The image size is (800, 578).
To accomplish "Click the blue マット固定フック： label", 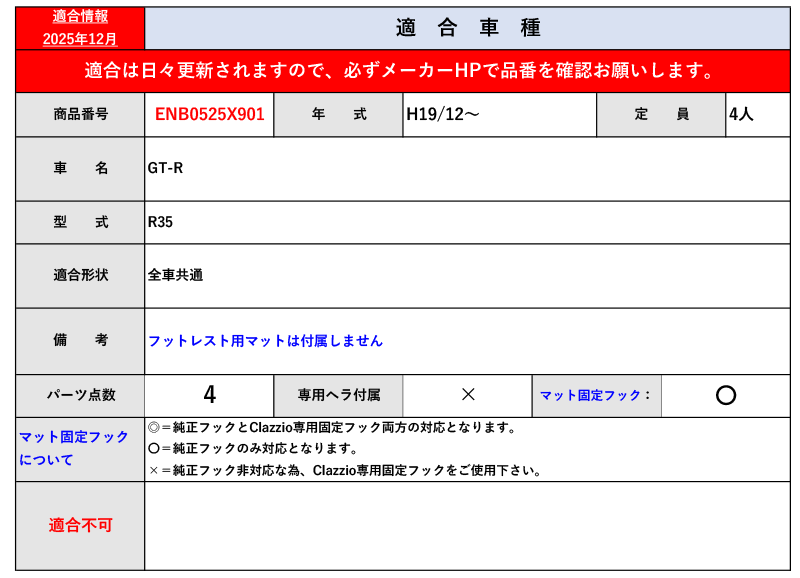I will pos(596,395).
